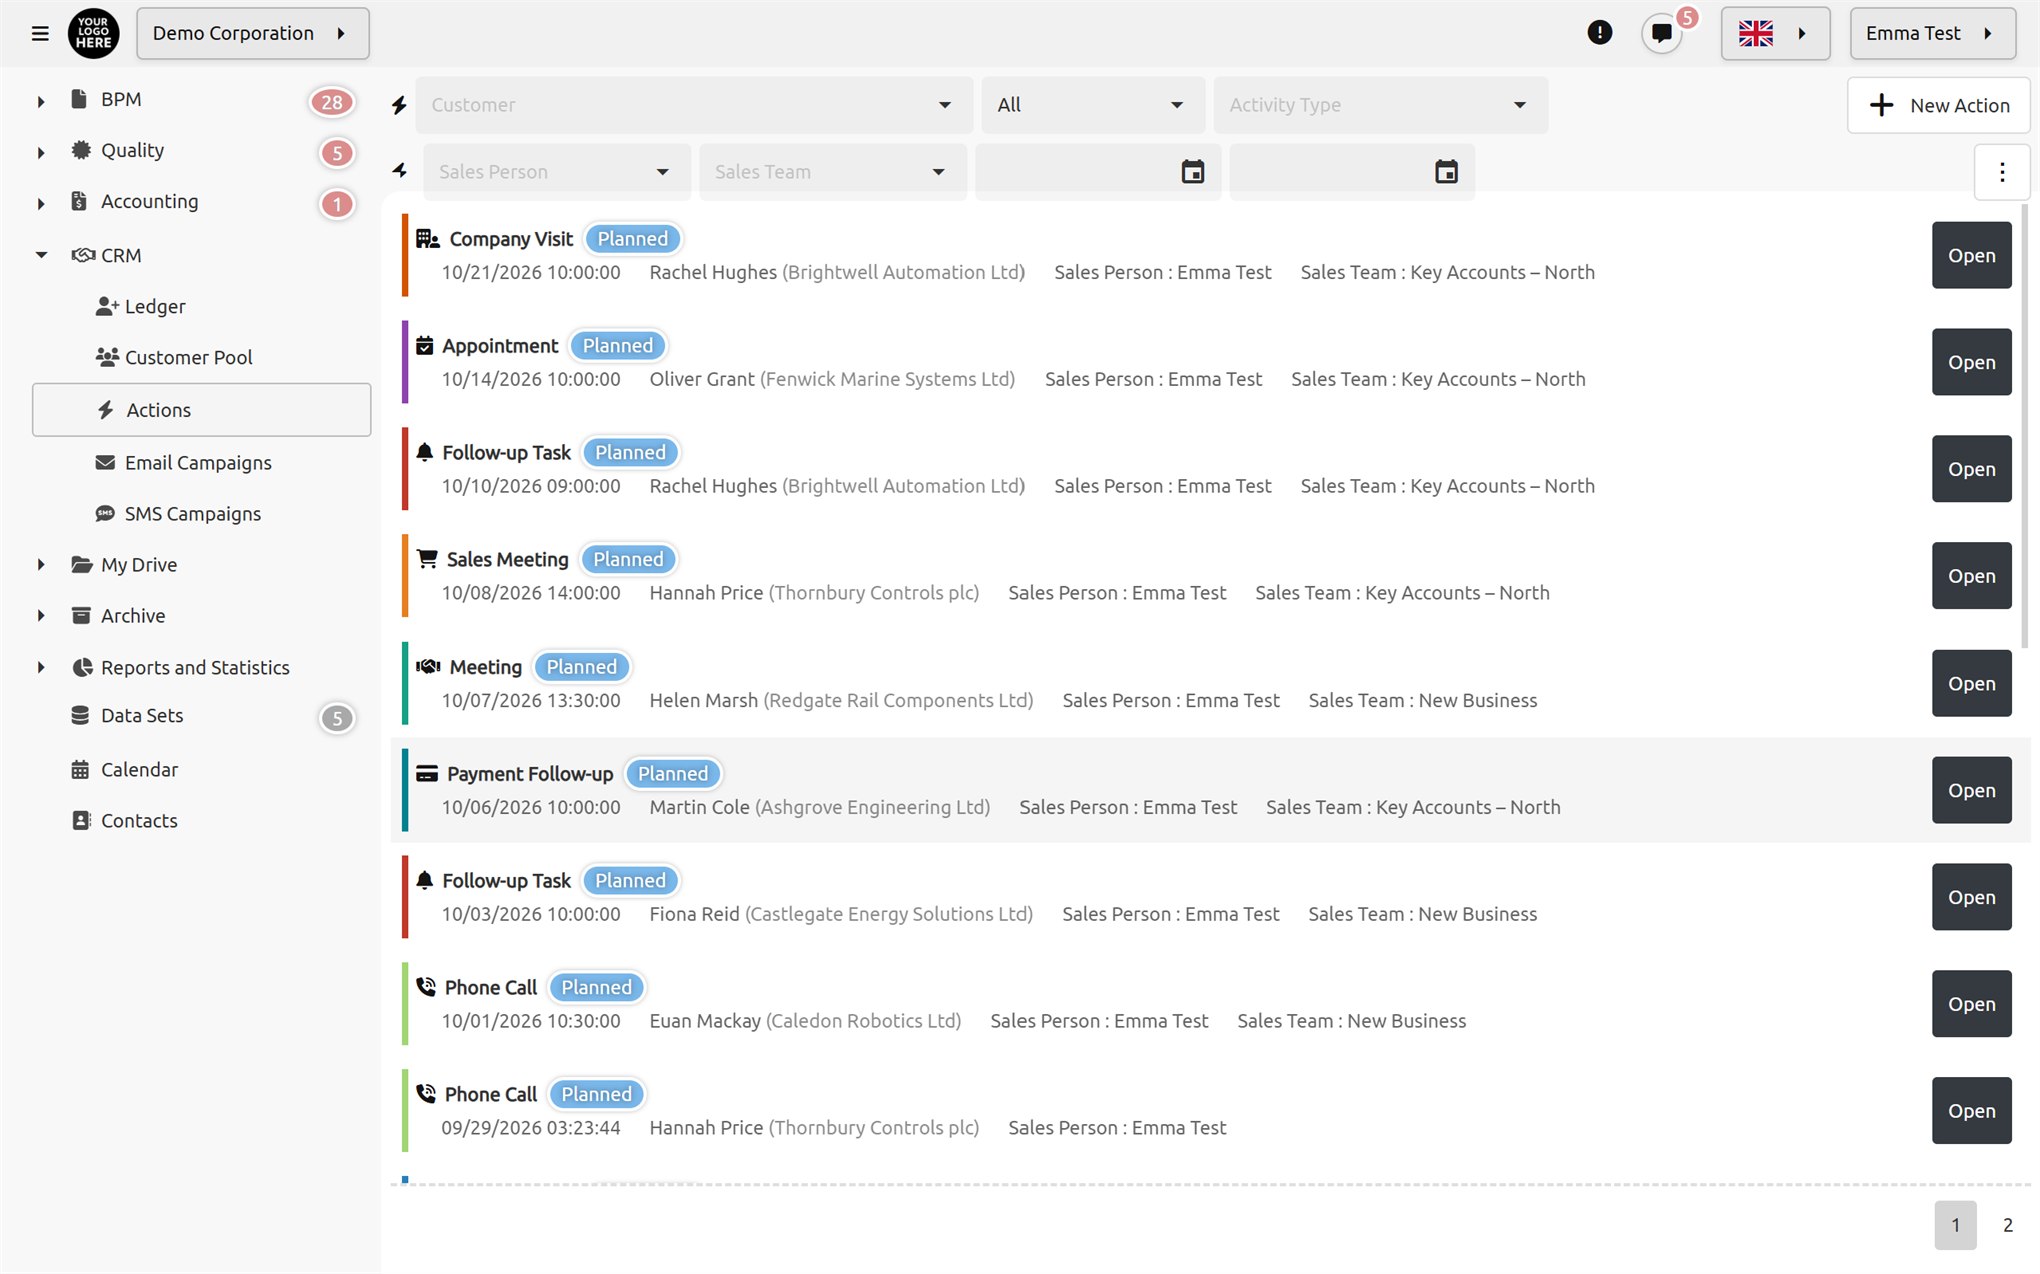Click the Your Logo Here logo

tap(93, 33)
